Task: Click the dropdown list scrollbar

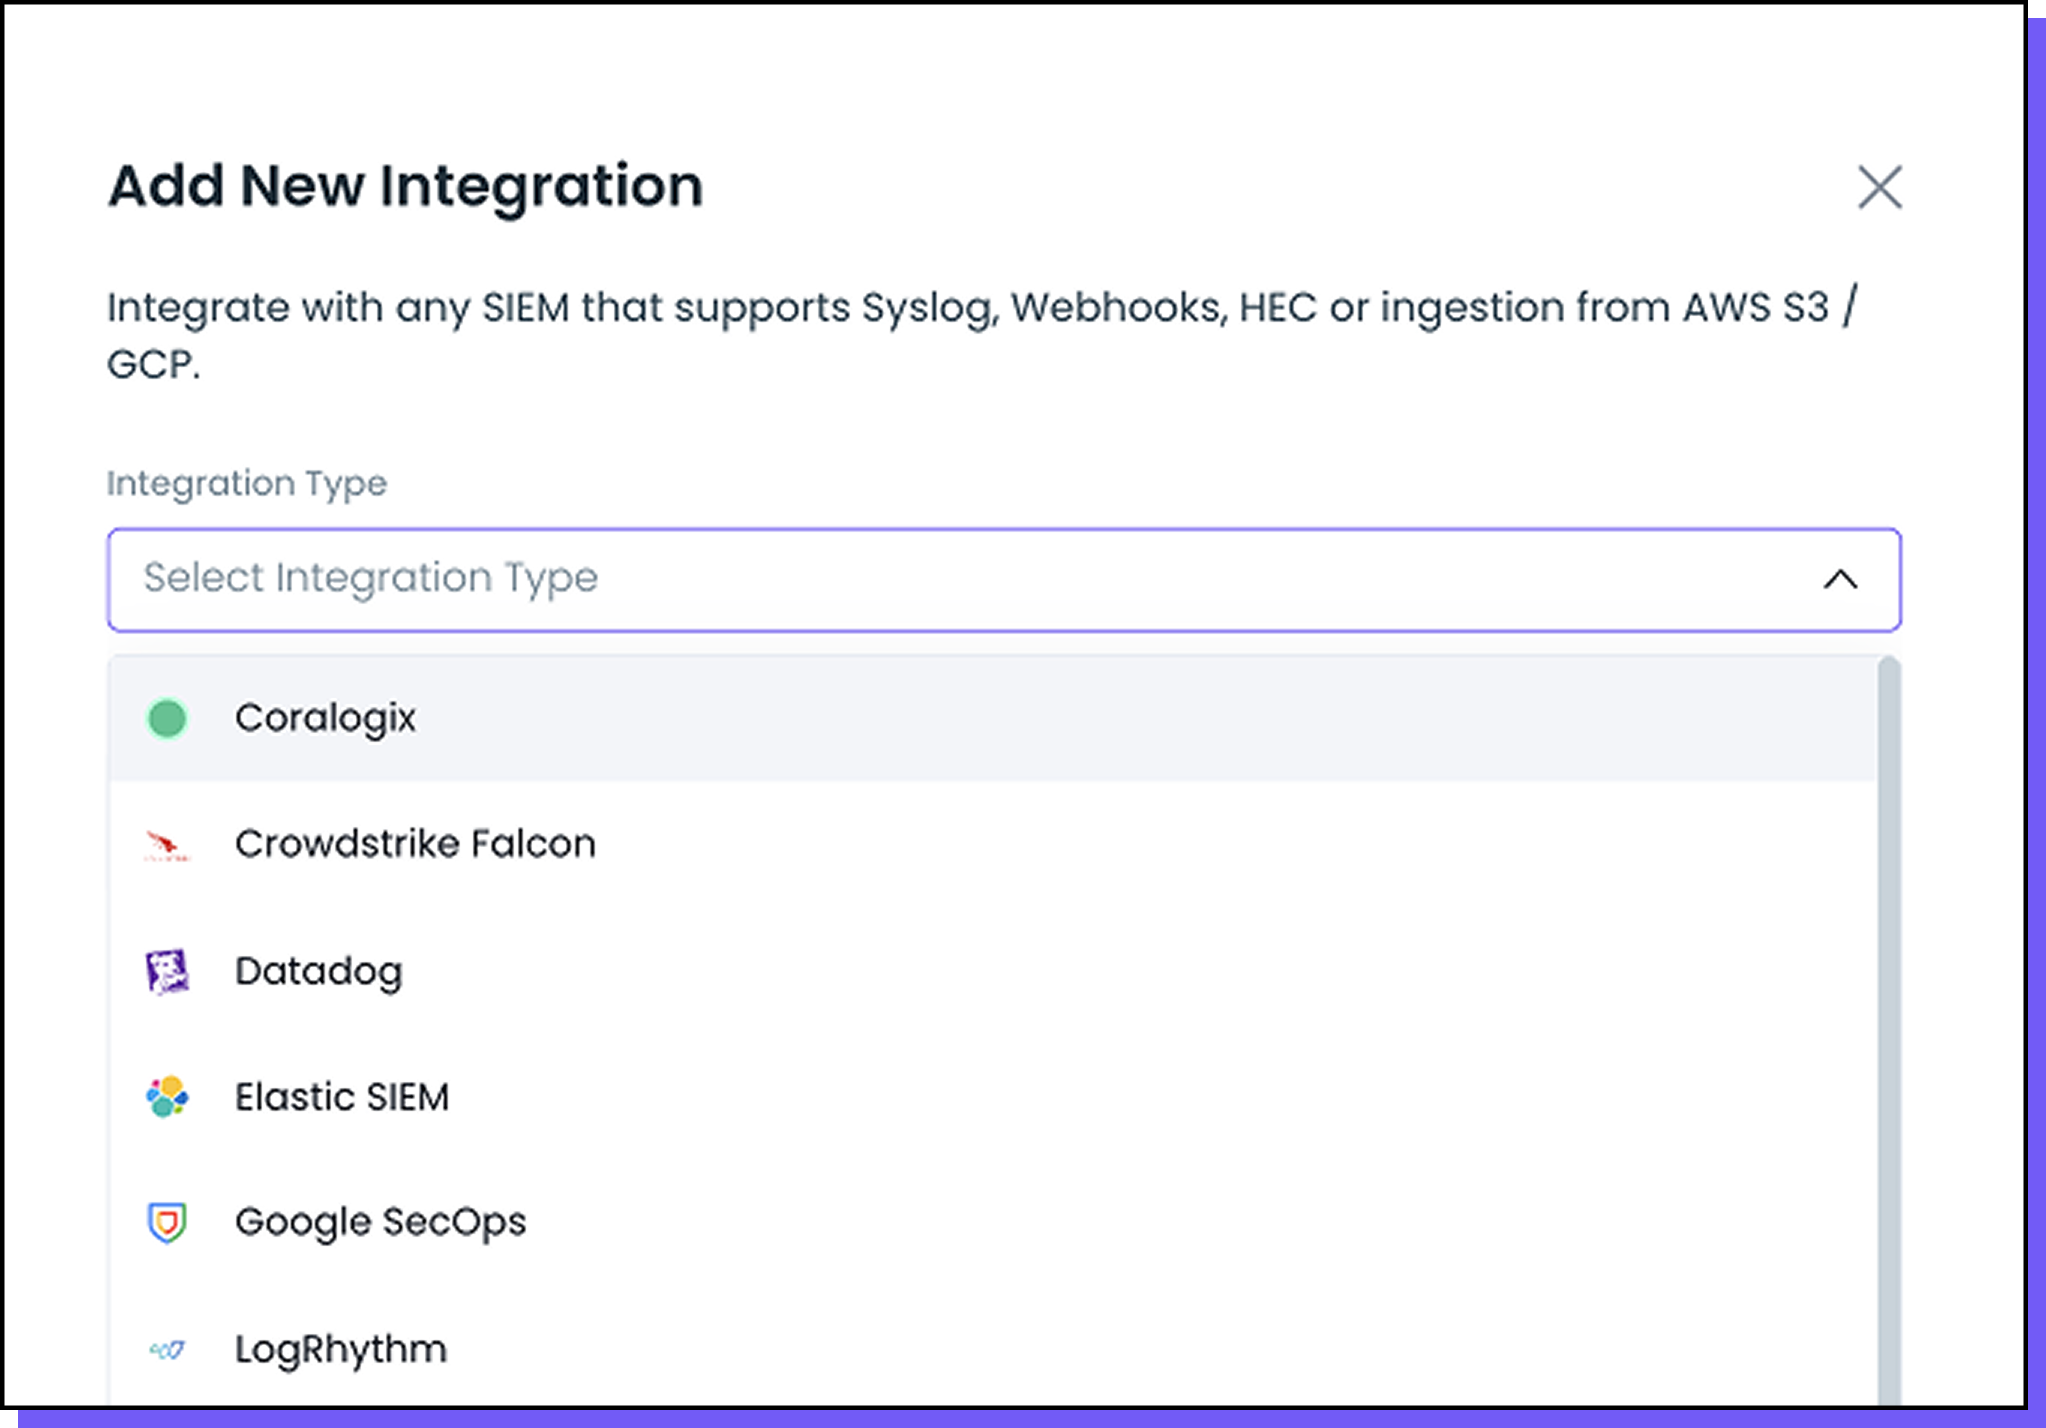Action: 1888,1032
